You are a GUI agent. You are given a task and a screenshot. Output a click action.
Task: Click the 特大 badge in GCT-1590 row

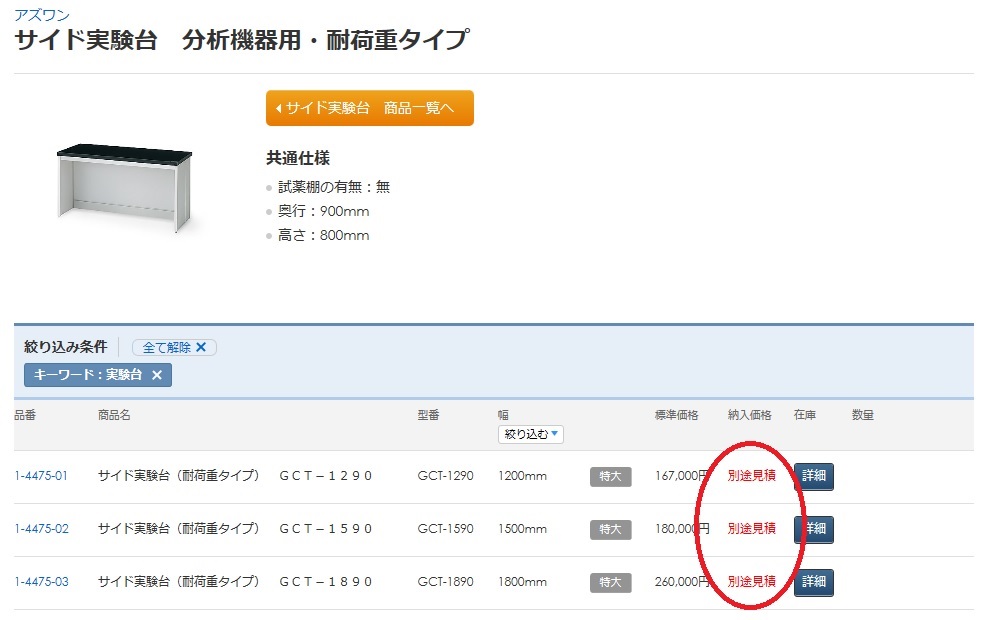[611, 530]
